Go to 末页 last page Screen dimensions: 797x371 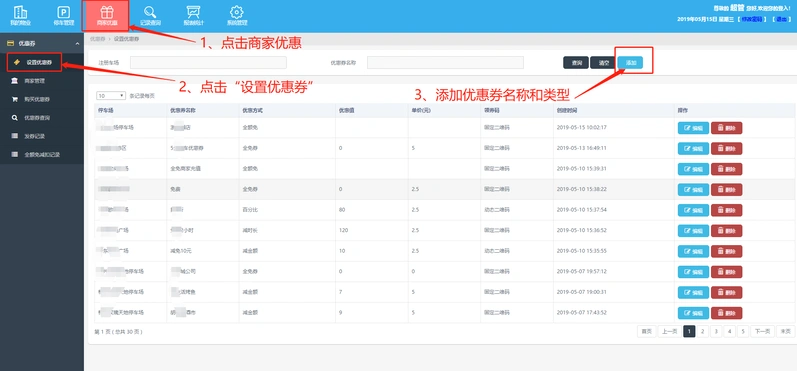click(785, 331)
